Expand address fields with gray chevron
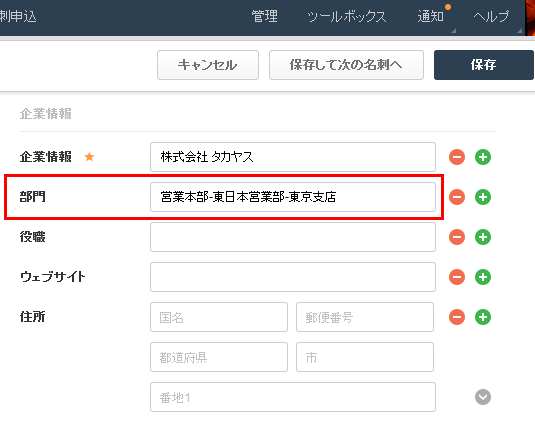 coord(483,397)
